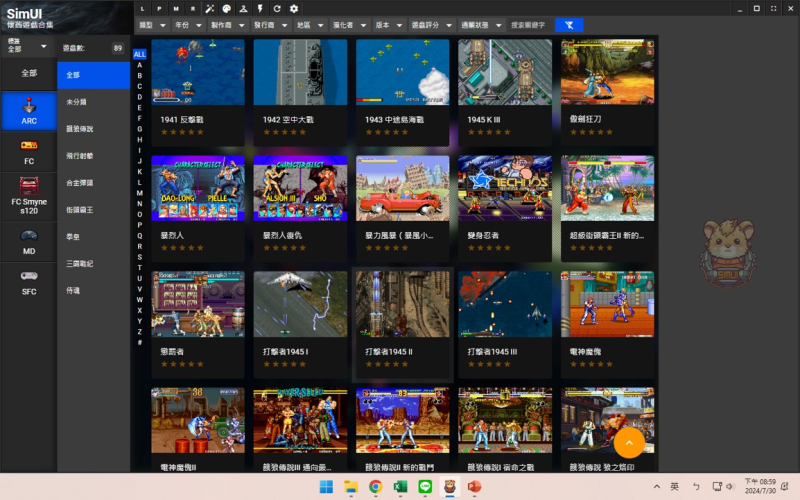This screenshot has height=500, width=800.
Task: Select the ALL alphabet index tab
Action: point(139,54)
